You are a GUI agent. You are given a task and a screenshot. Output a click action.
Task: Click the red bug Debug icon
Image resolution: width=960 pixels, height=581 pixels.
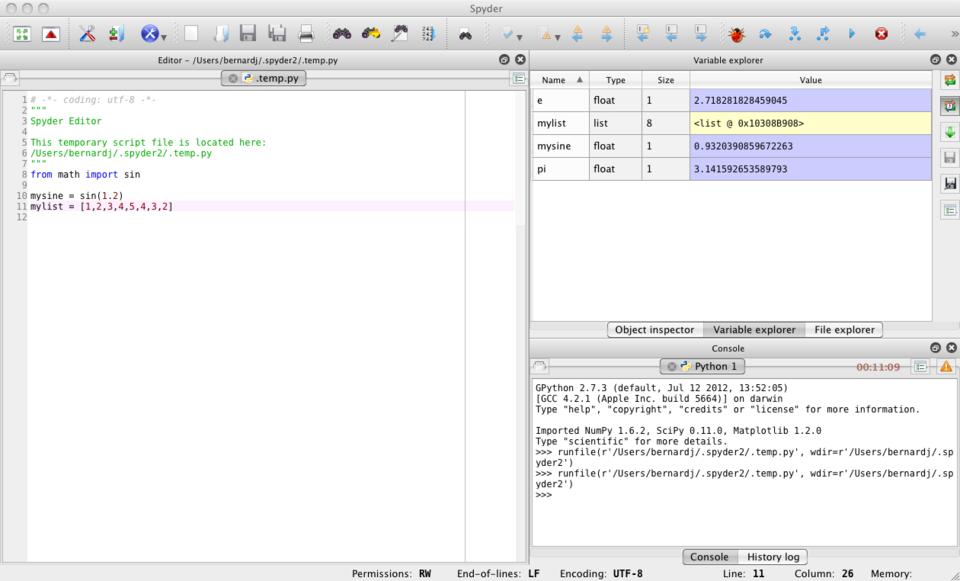point(736,33)
